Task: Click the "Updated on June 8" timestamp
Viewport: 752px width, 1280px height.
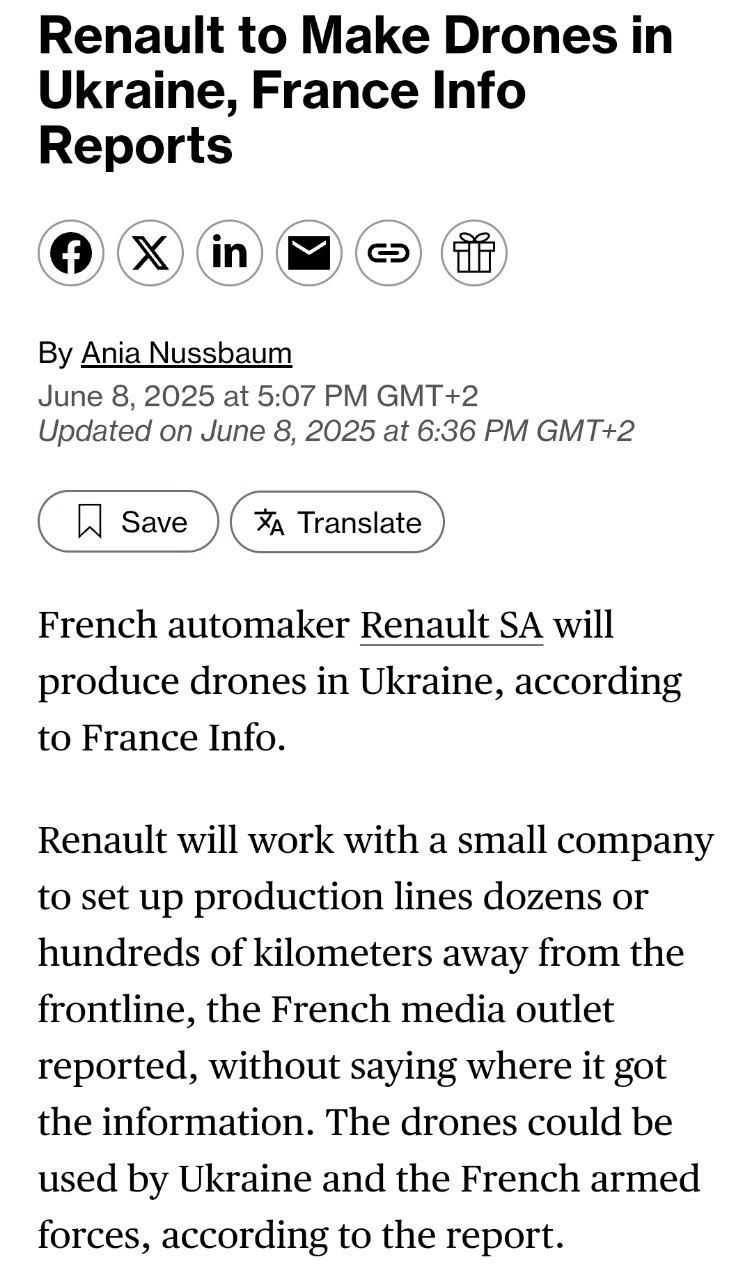Action: [x=336, y=431]
